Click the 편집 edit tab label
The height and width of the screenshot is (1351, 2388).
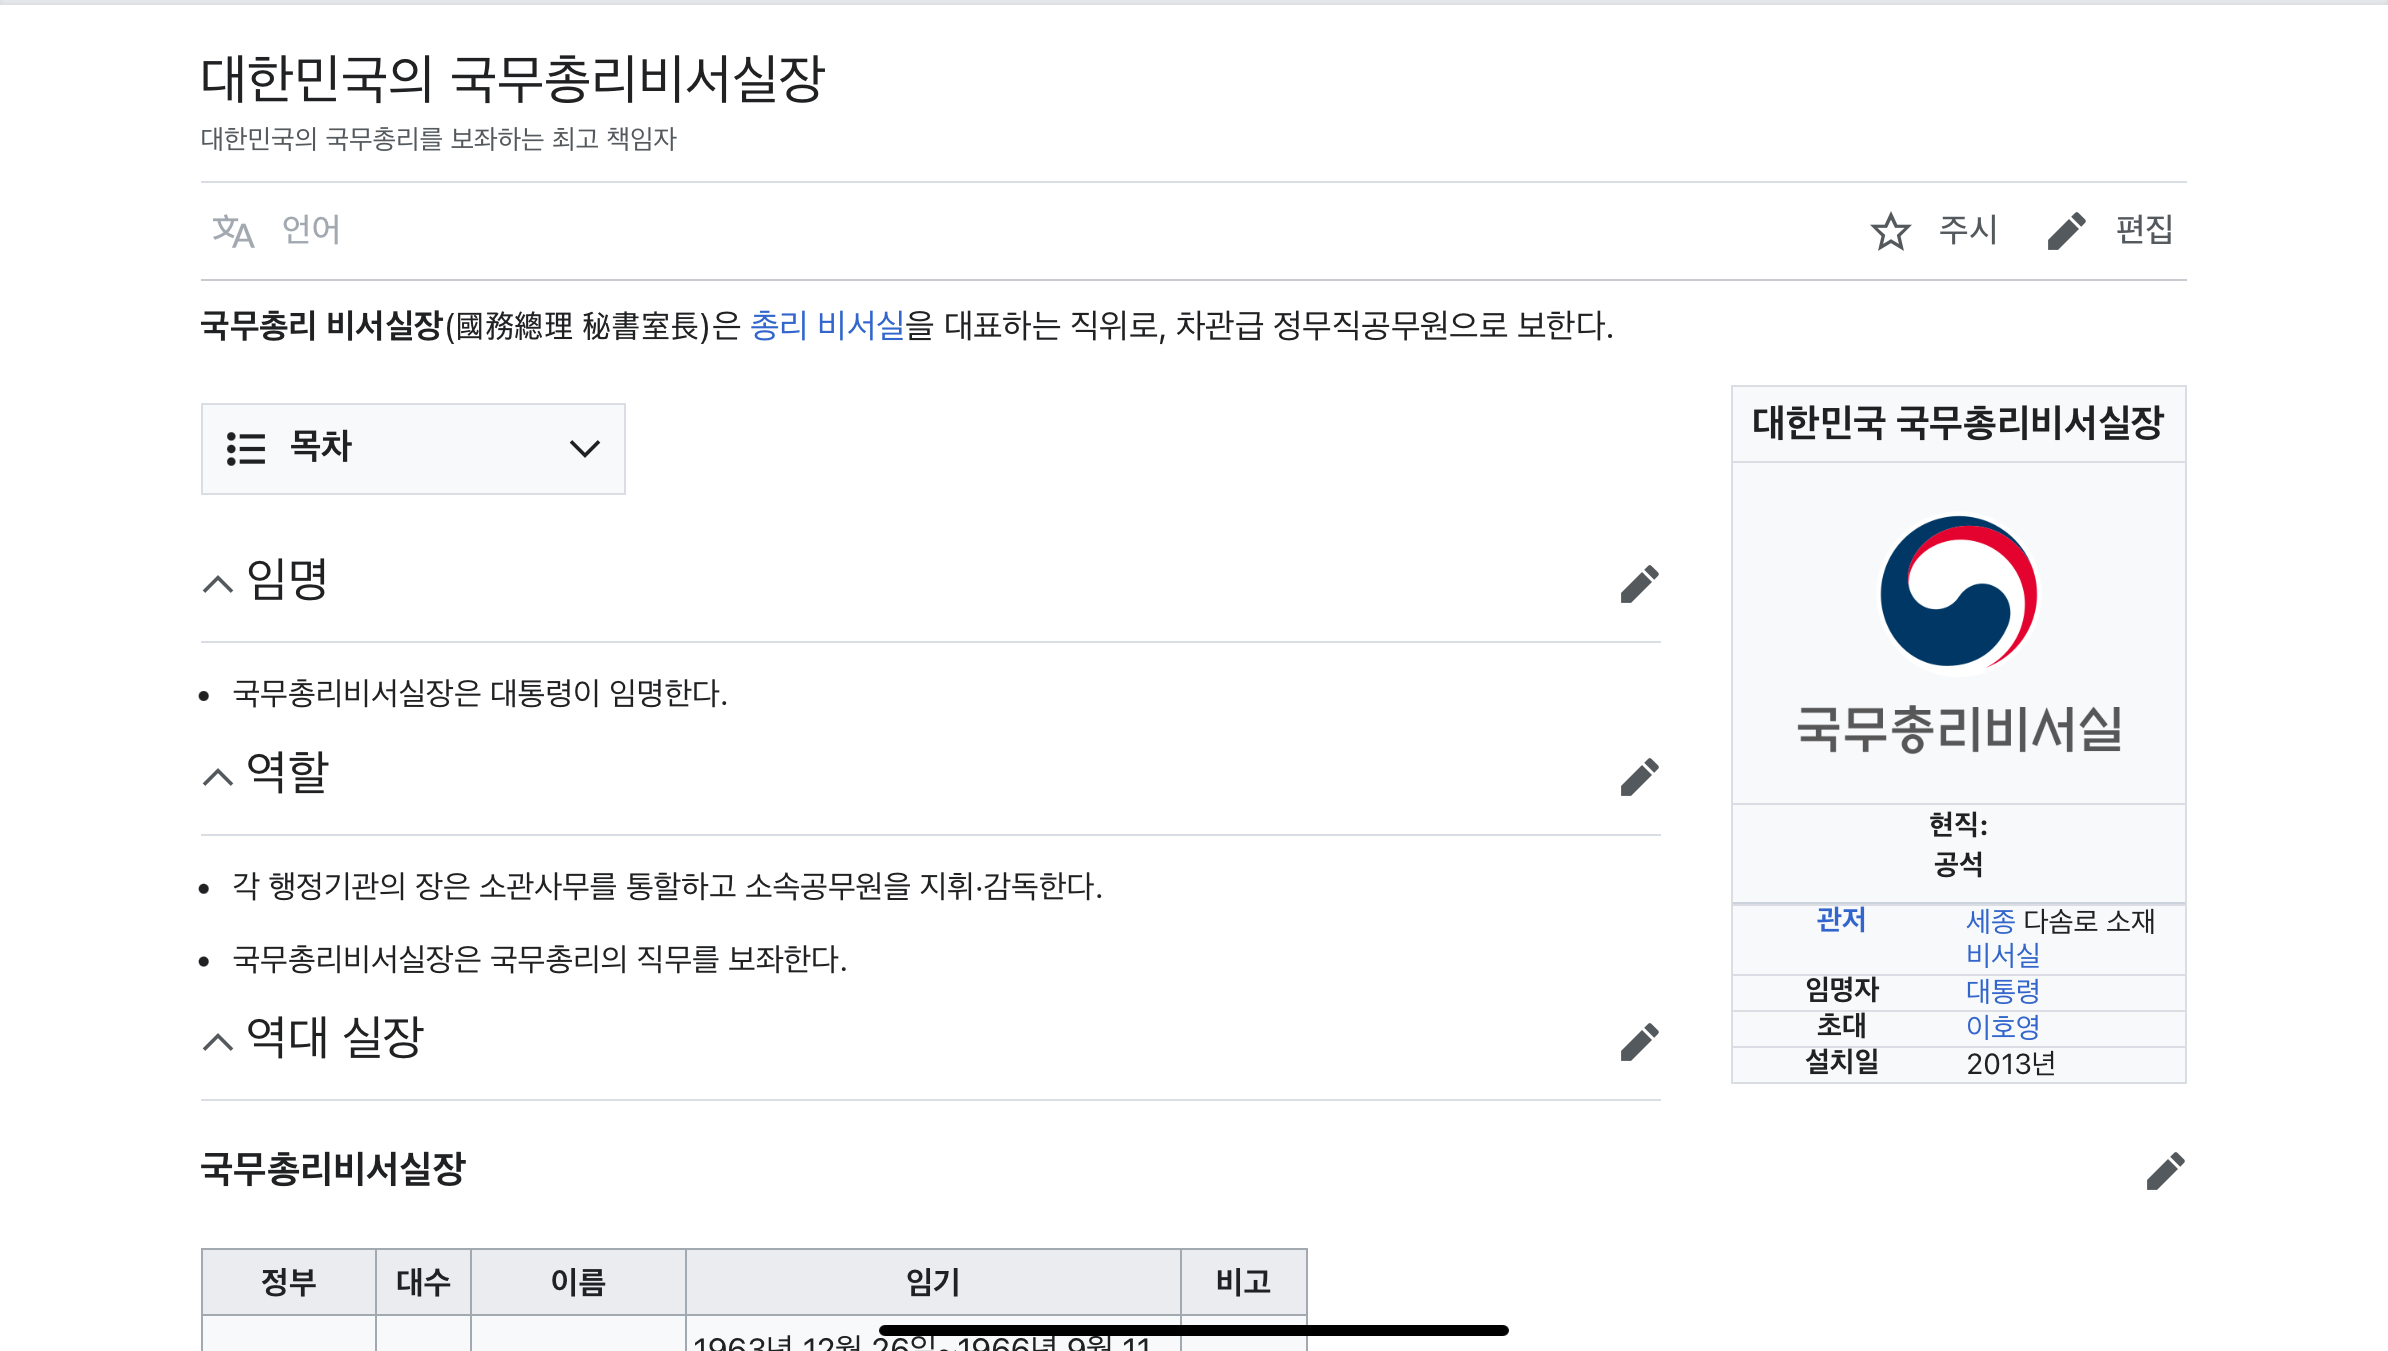point(2144,230)
